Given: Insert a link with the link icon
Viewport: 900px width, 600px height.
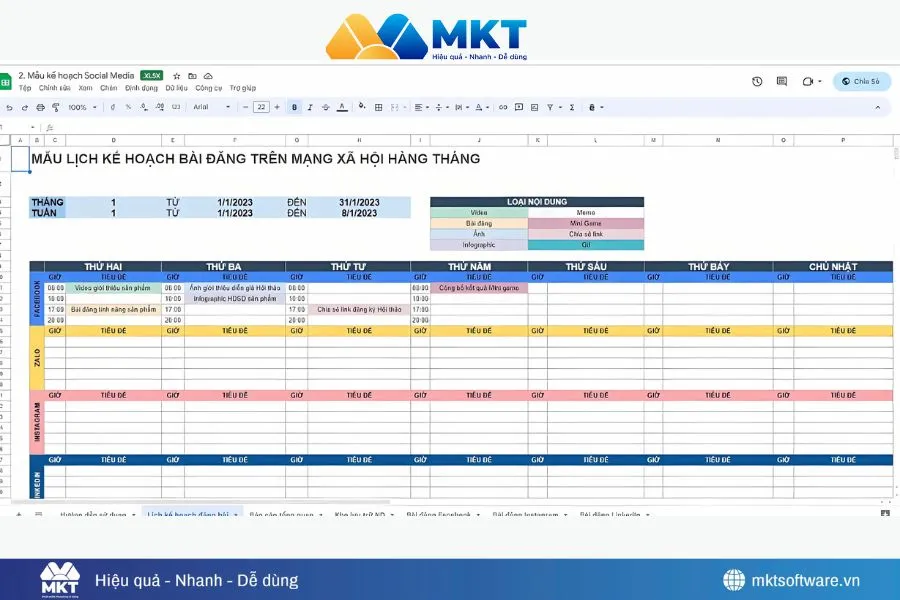Looking at the screenshot, I should tap(501, 107).
